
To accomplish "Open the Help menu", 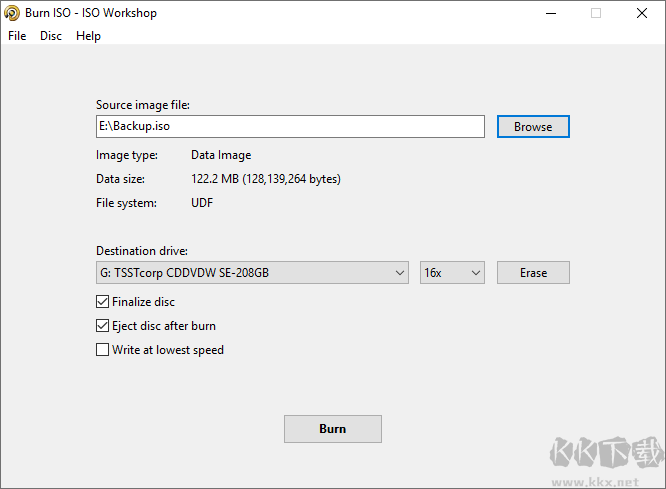I will (x=88, y=36).
